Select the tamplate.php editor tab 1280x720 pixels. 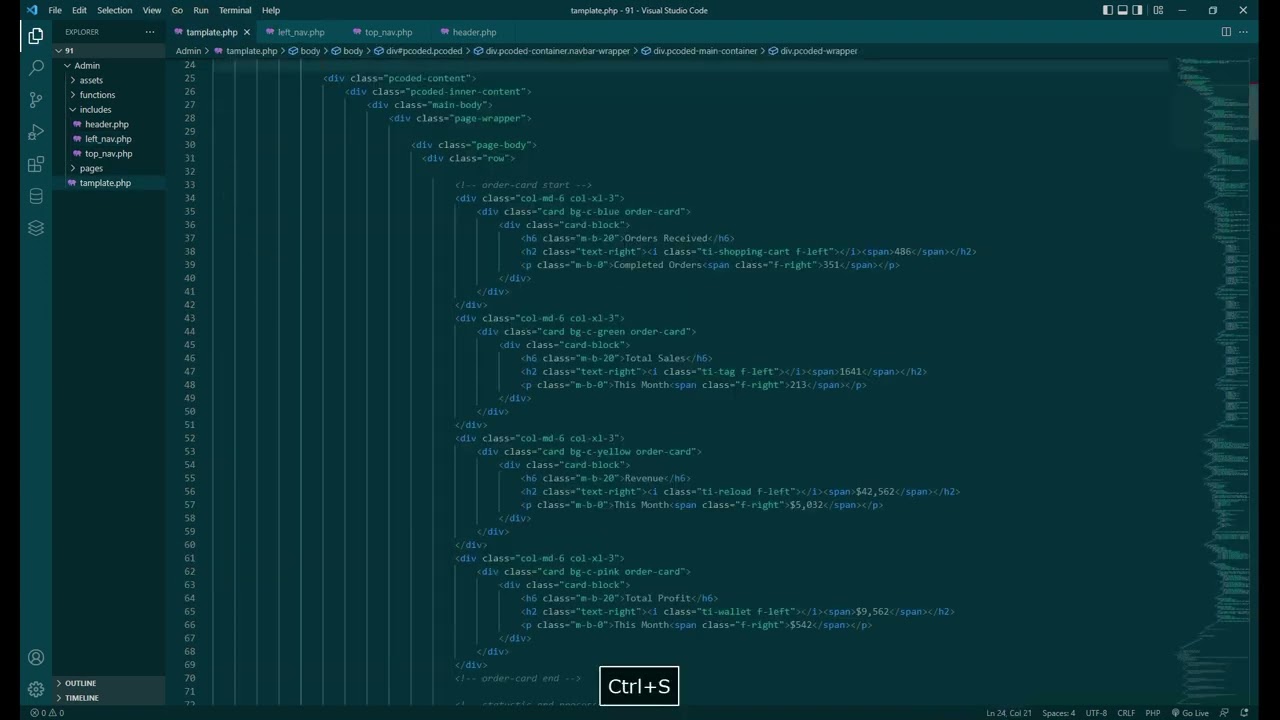(x=211, y=32)
